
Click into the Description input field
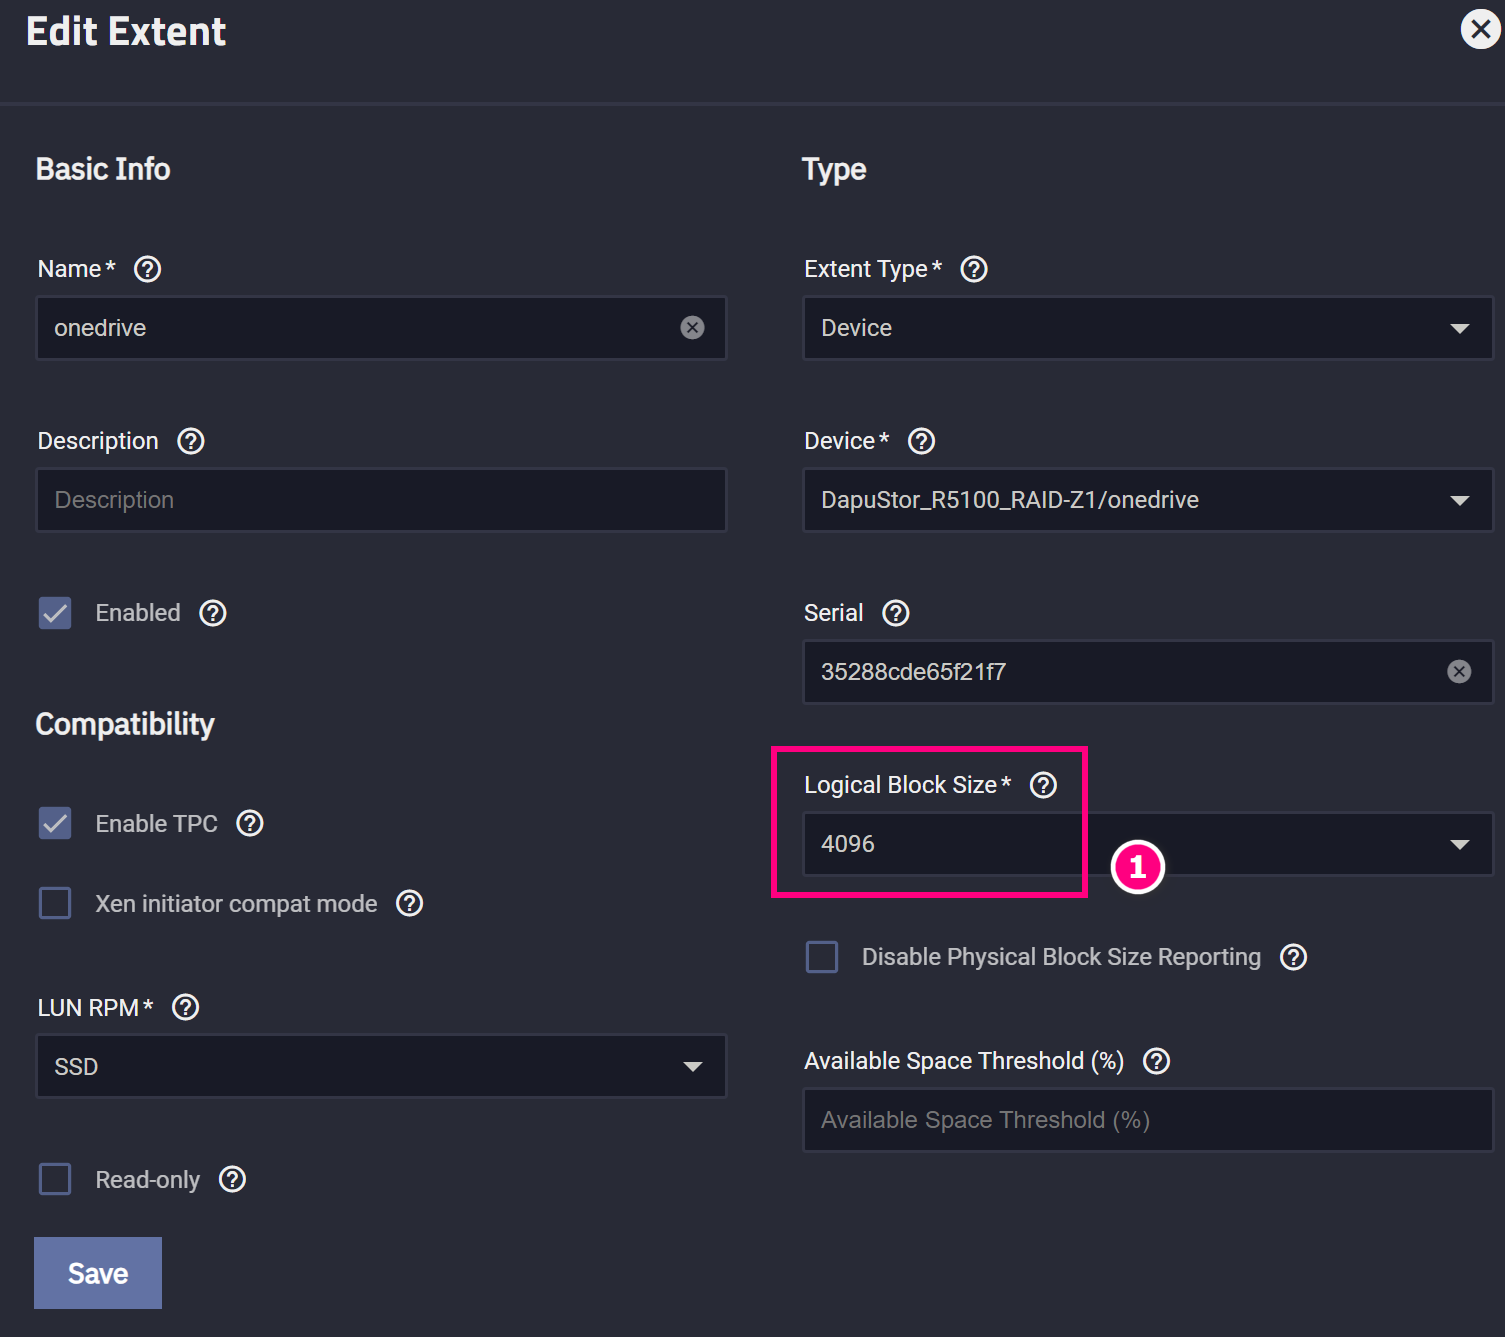click(x=381, y=500)
